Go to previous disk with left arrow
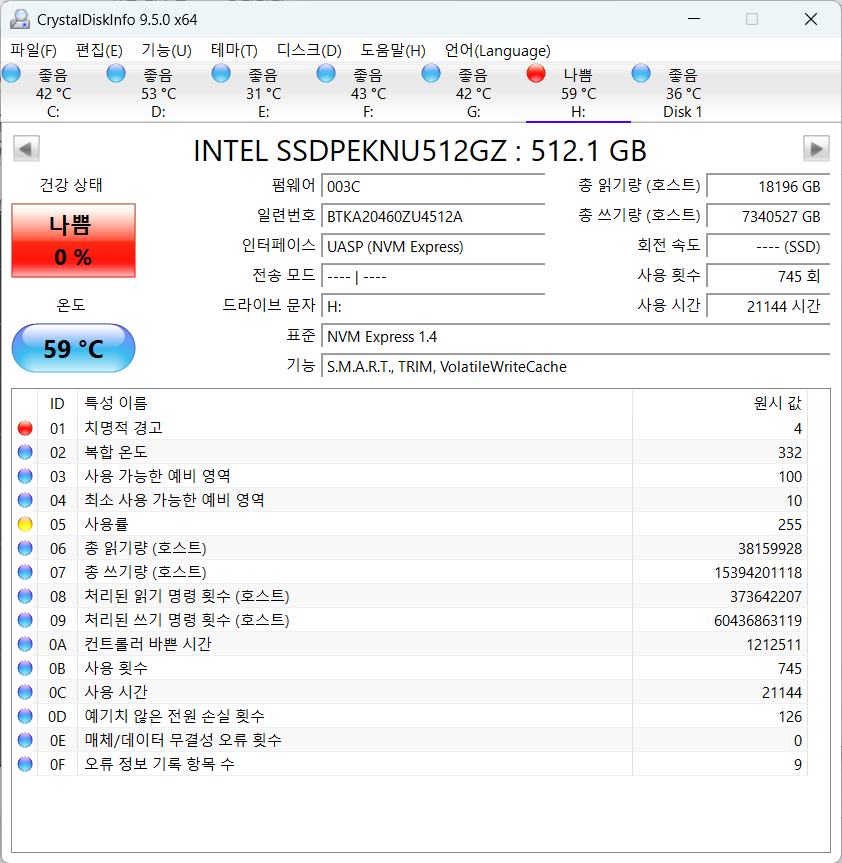Image resolution: width=842 pixels, height=863 pixels. coord(26,149)
